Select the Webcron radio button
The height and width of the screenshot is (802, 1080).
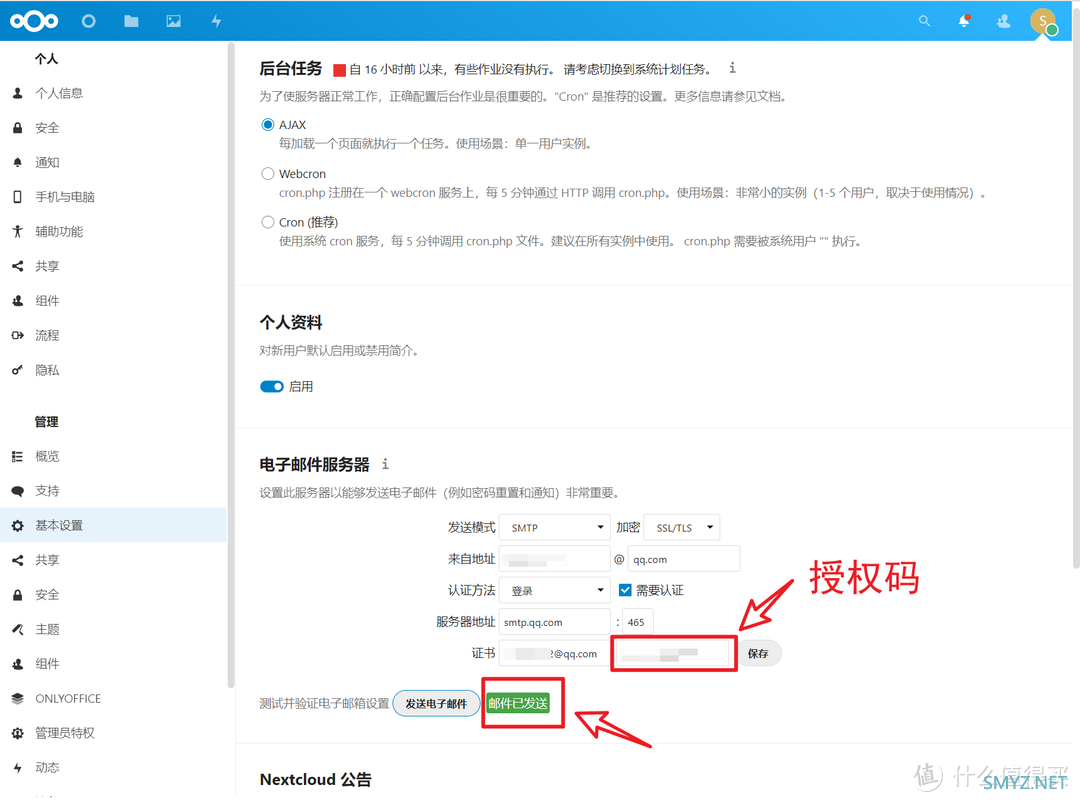[x=268, y=174]
